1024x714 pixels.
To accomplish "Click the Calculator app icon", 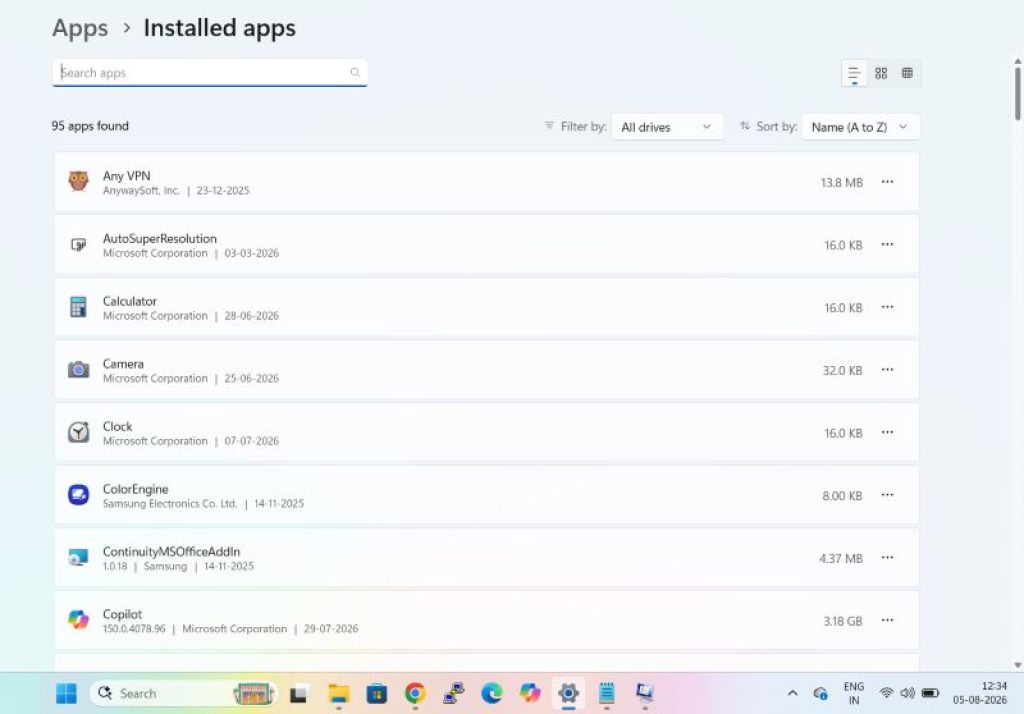I will coord(78,307).
